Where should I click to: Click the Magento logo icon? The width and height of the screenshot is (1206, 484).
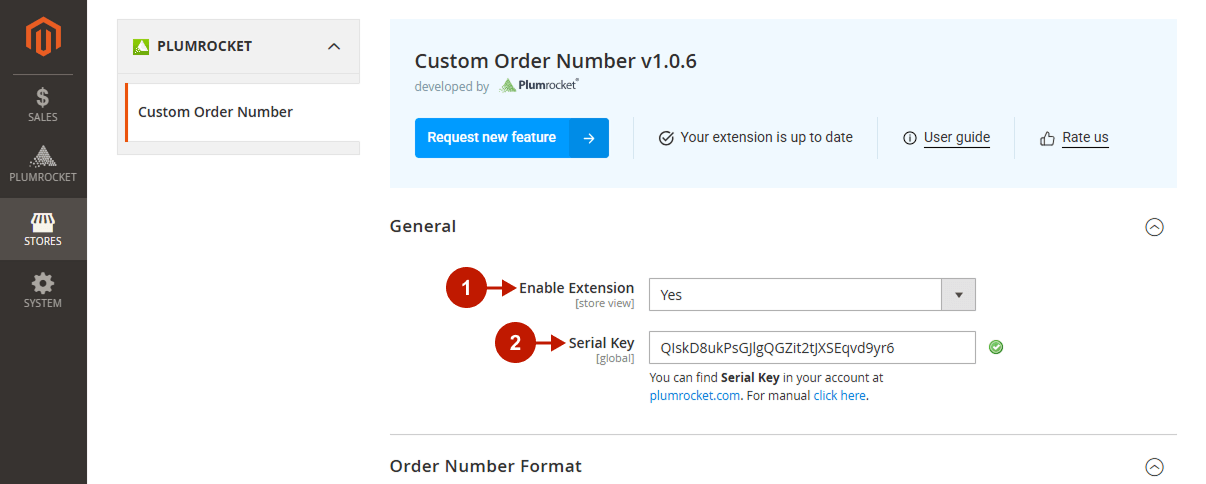click(43, 37)
